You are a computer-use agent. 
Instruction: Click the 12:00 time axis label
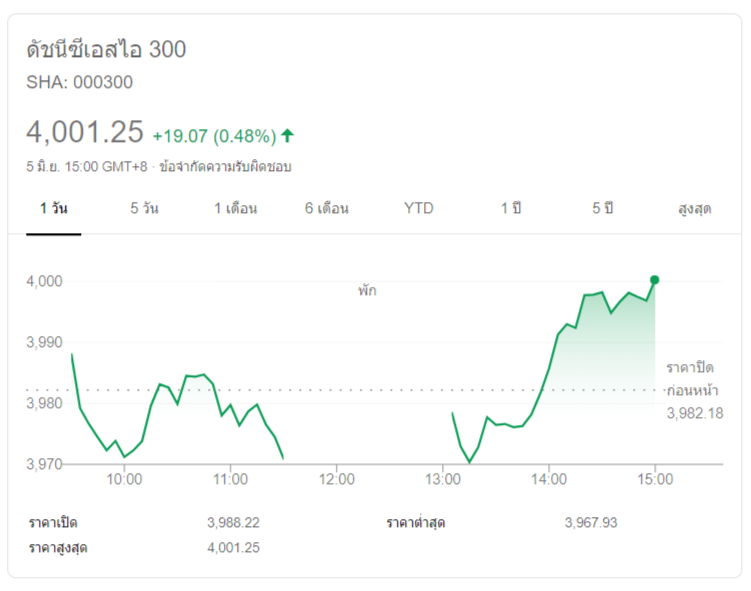[337, 480]
